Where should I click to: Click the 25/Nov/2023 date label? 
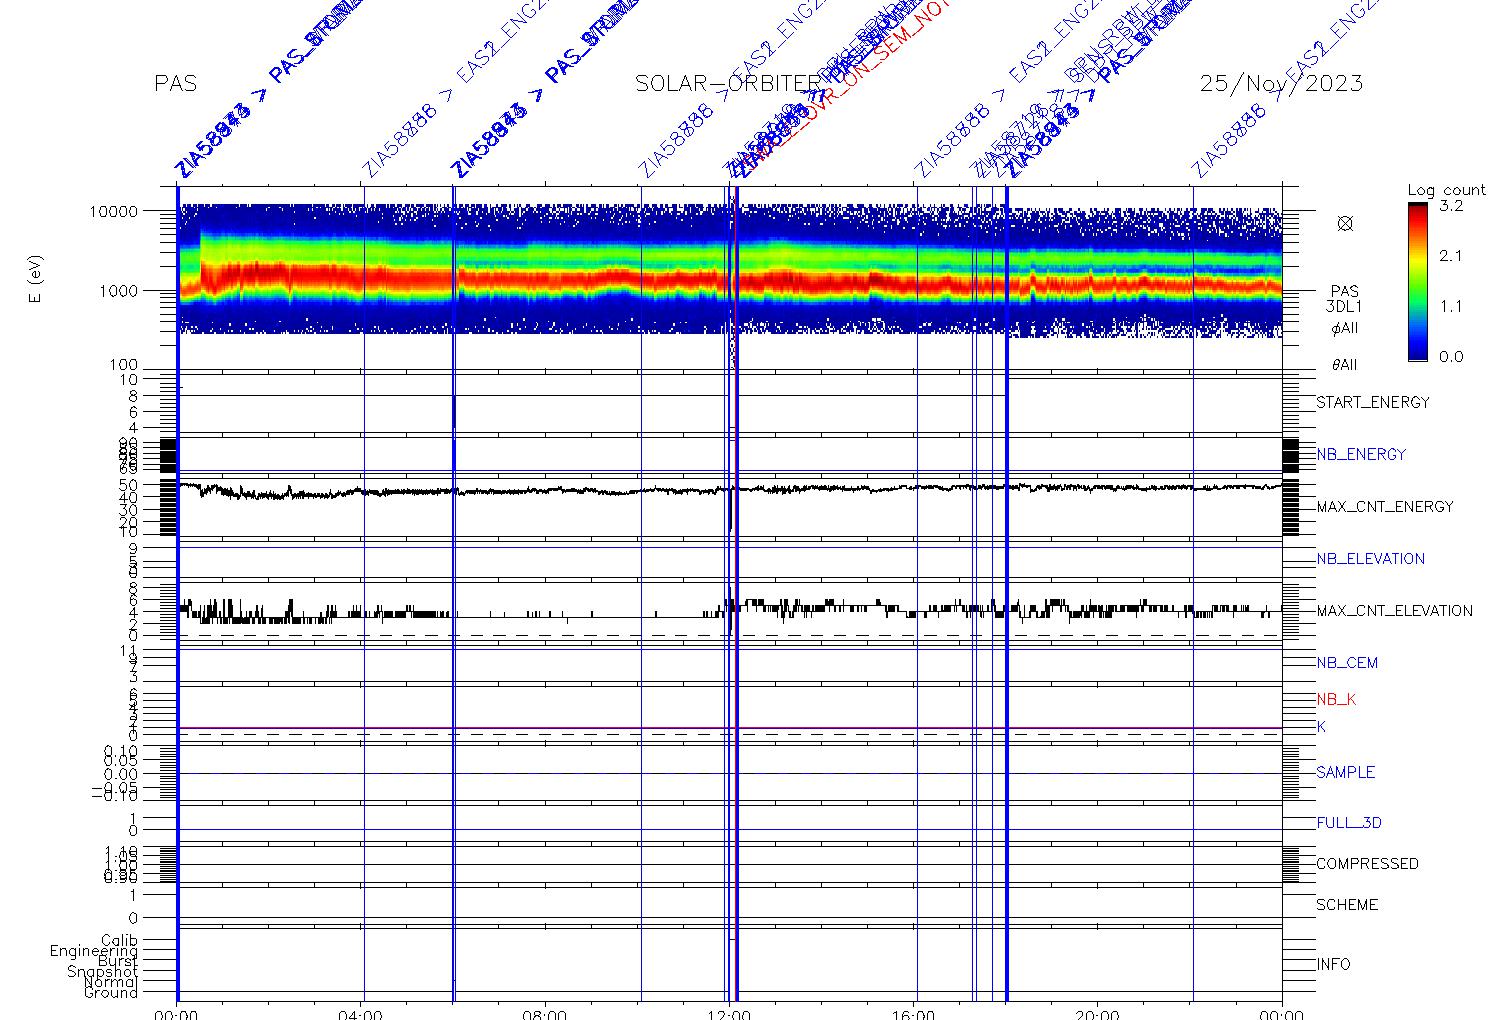pos(1281,83)
